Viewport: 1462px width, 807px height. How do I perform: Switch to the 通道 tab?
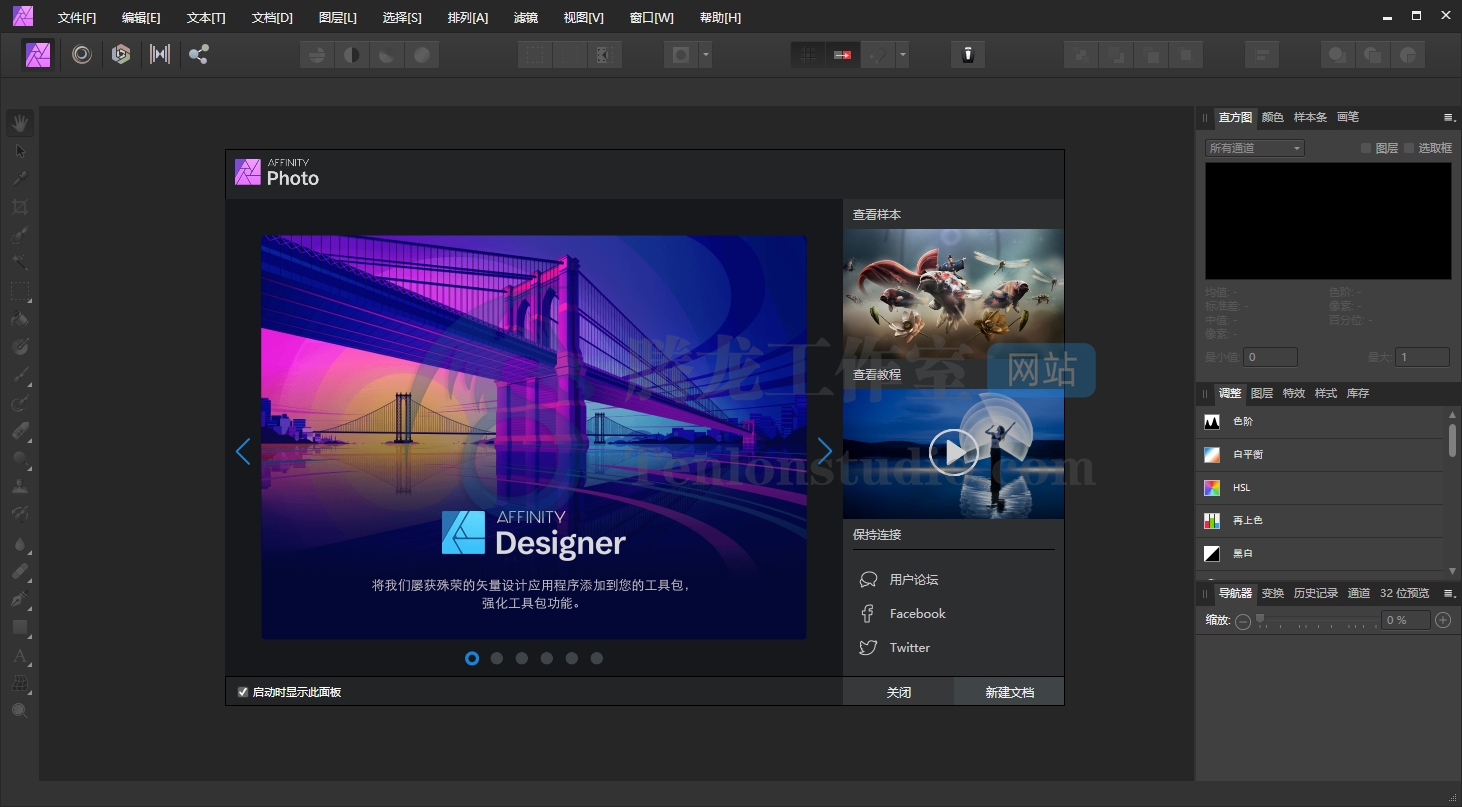coord(1359,593)
